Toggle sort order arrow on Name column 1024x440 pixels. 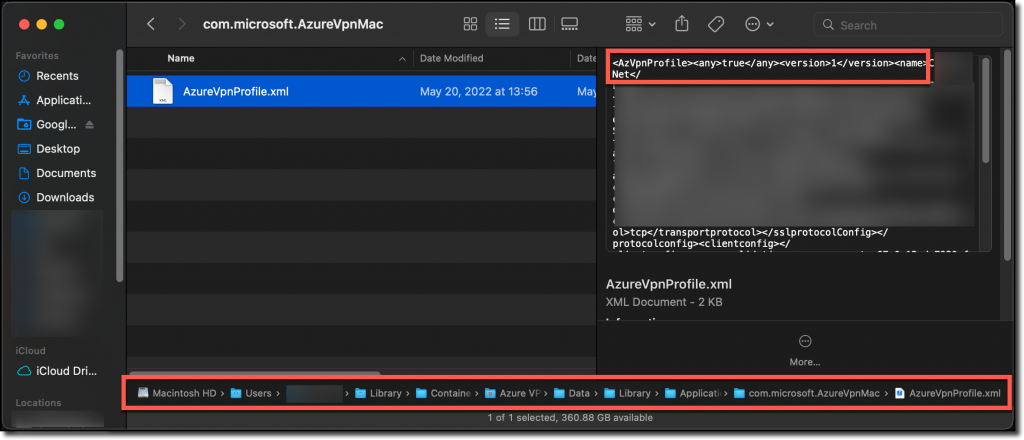tap(402, 59)
